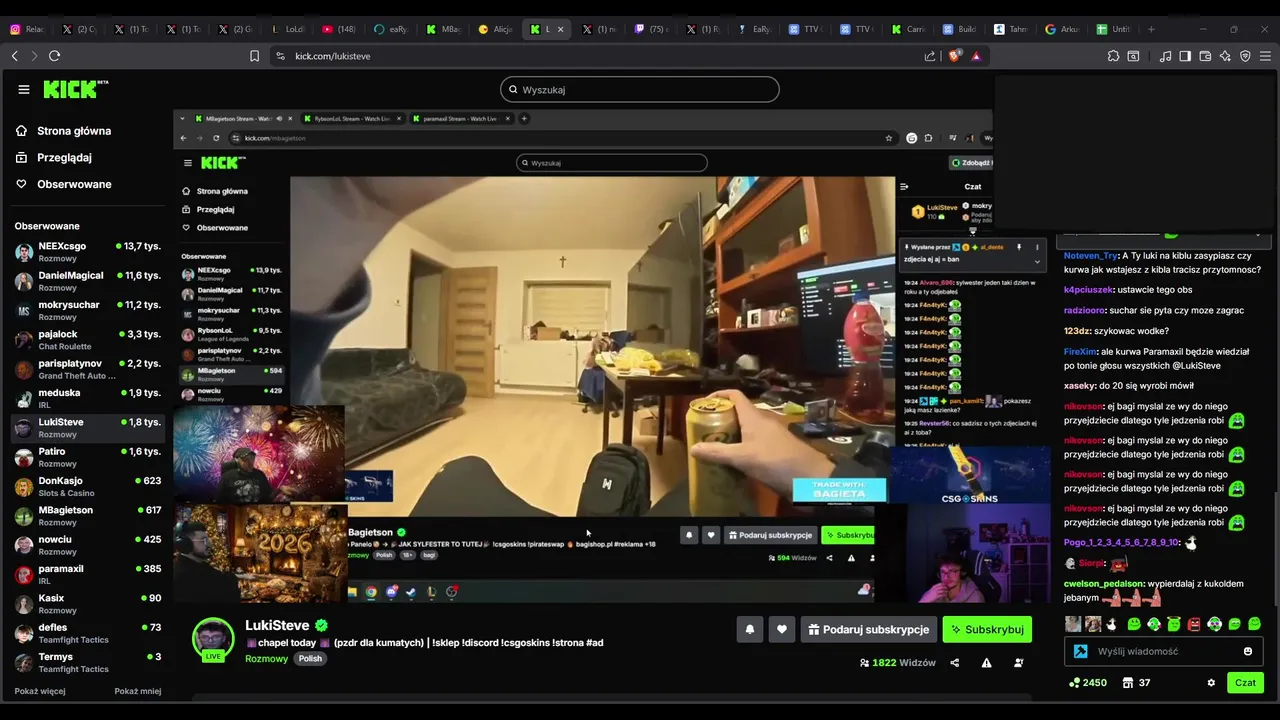Viewport: 1280px width, 720px height.
Task: Click the Kick logo
Action: pos(75,89)
